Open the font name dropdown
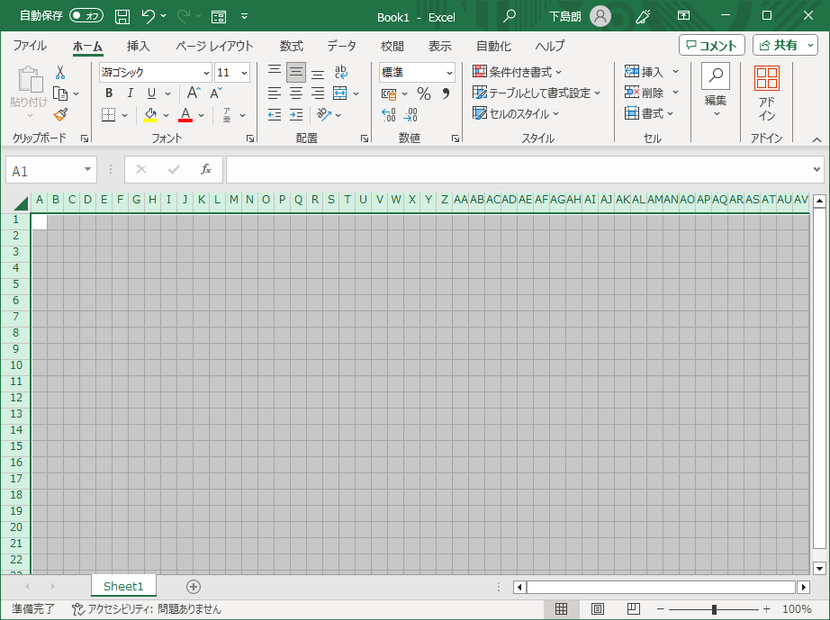Viewport: 830px width, 620px height. point(206,72)
